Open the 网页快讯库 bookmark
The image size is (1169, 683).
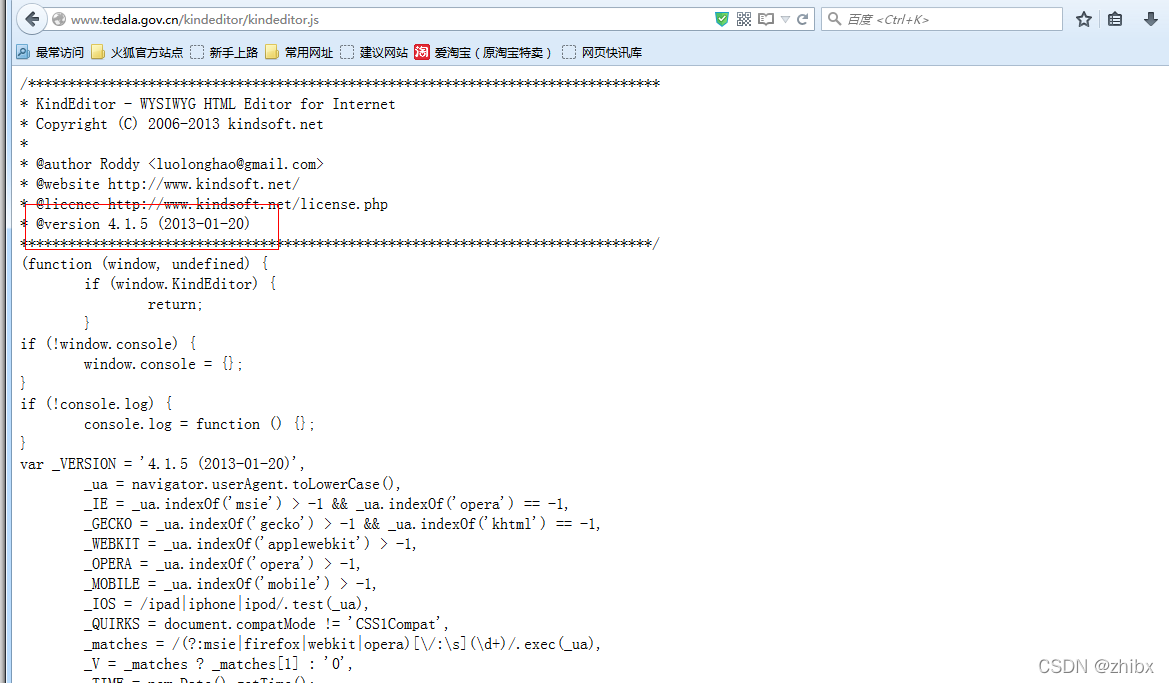coord(602,52)
